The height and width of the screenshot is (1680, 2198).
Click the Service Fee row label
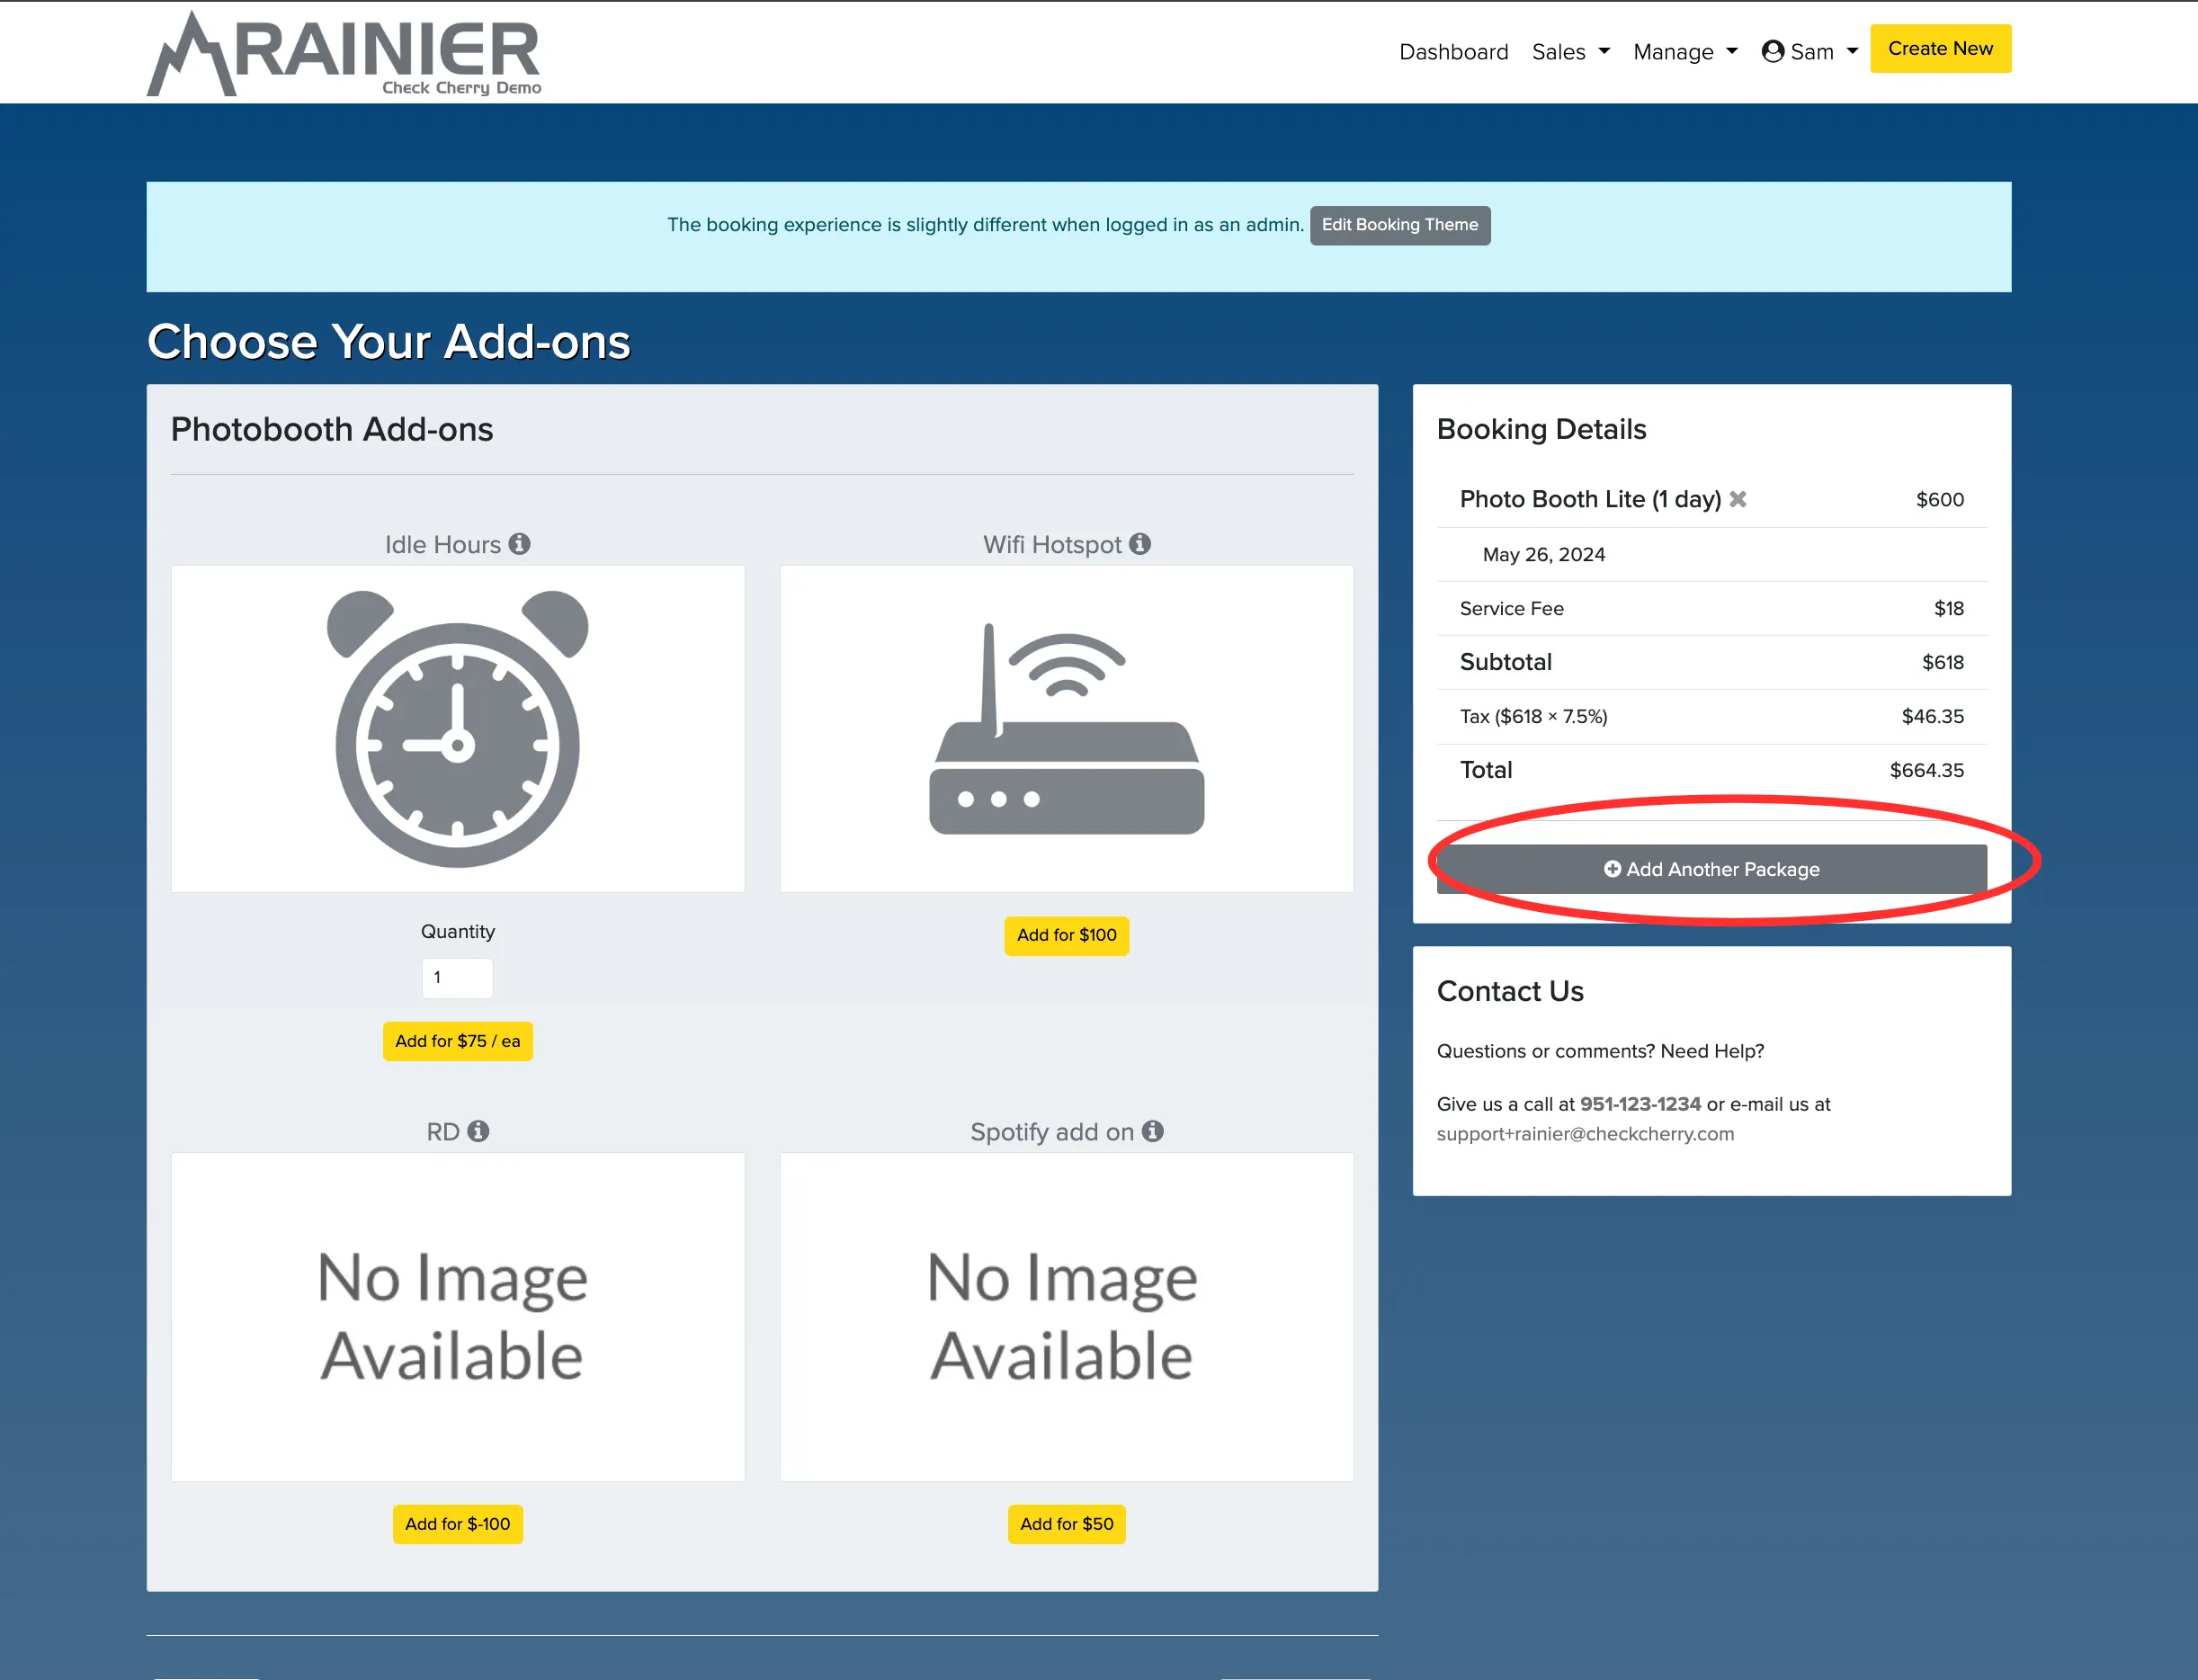tap(1511, 609)
